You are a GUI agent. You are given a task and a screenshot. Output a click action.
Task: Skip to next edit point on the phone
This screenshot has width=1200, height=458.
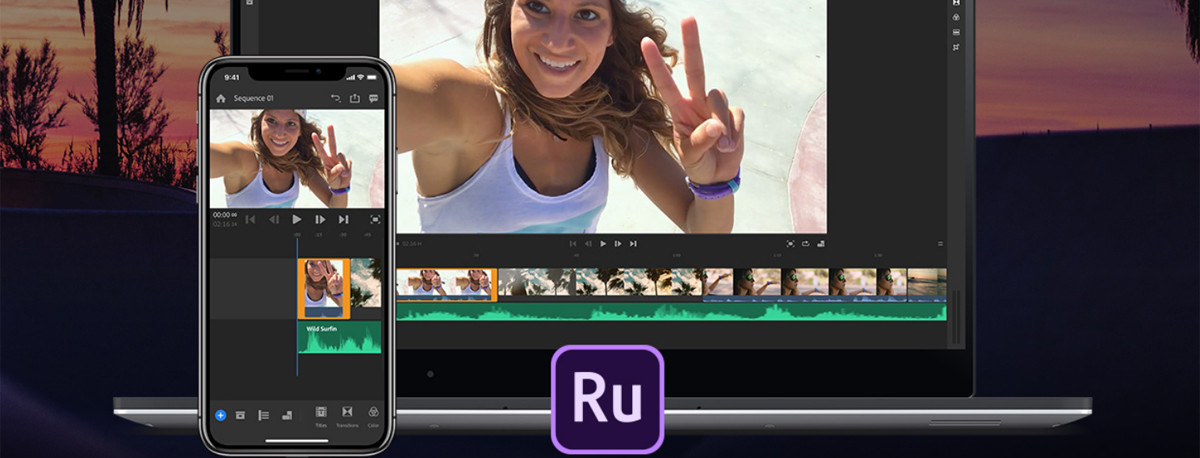(x=343, y=219)
